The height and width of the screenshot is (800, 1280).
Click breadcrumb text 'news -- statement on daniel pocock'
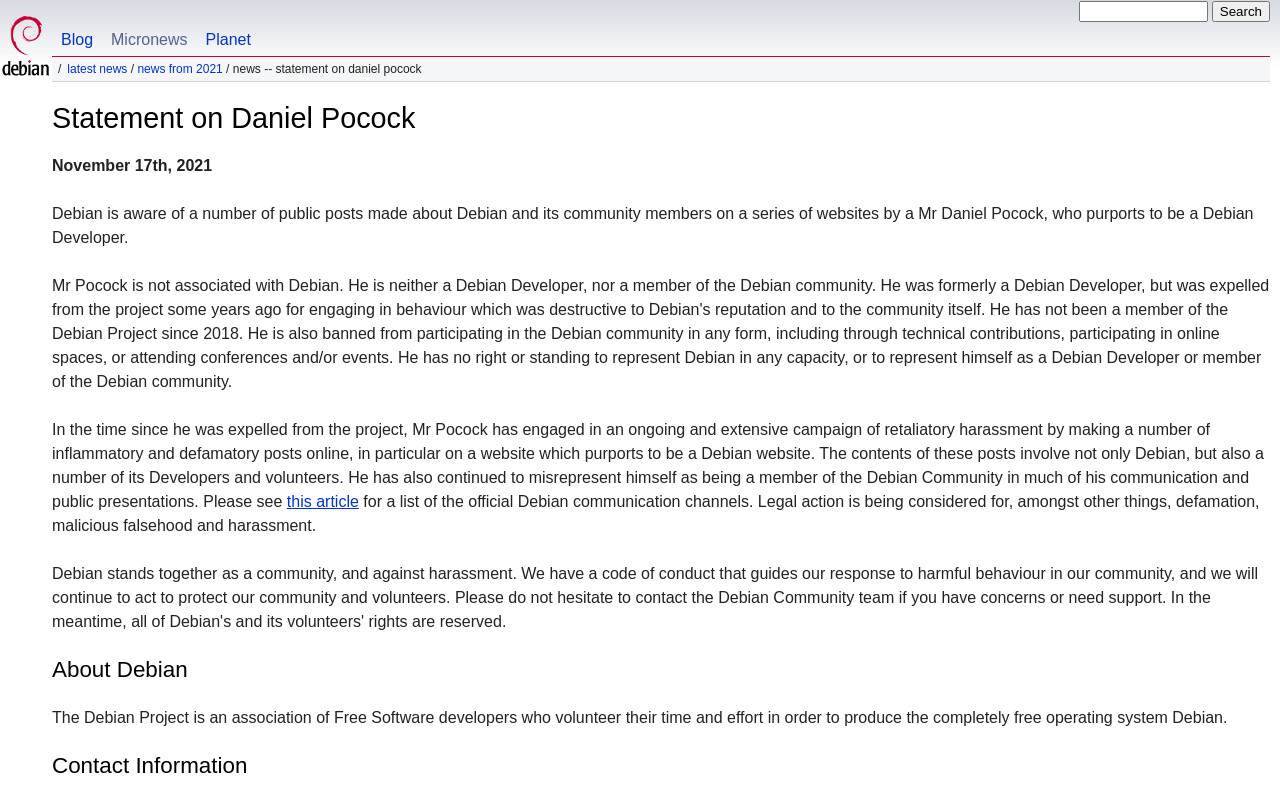point(327,69)
